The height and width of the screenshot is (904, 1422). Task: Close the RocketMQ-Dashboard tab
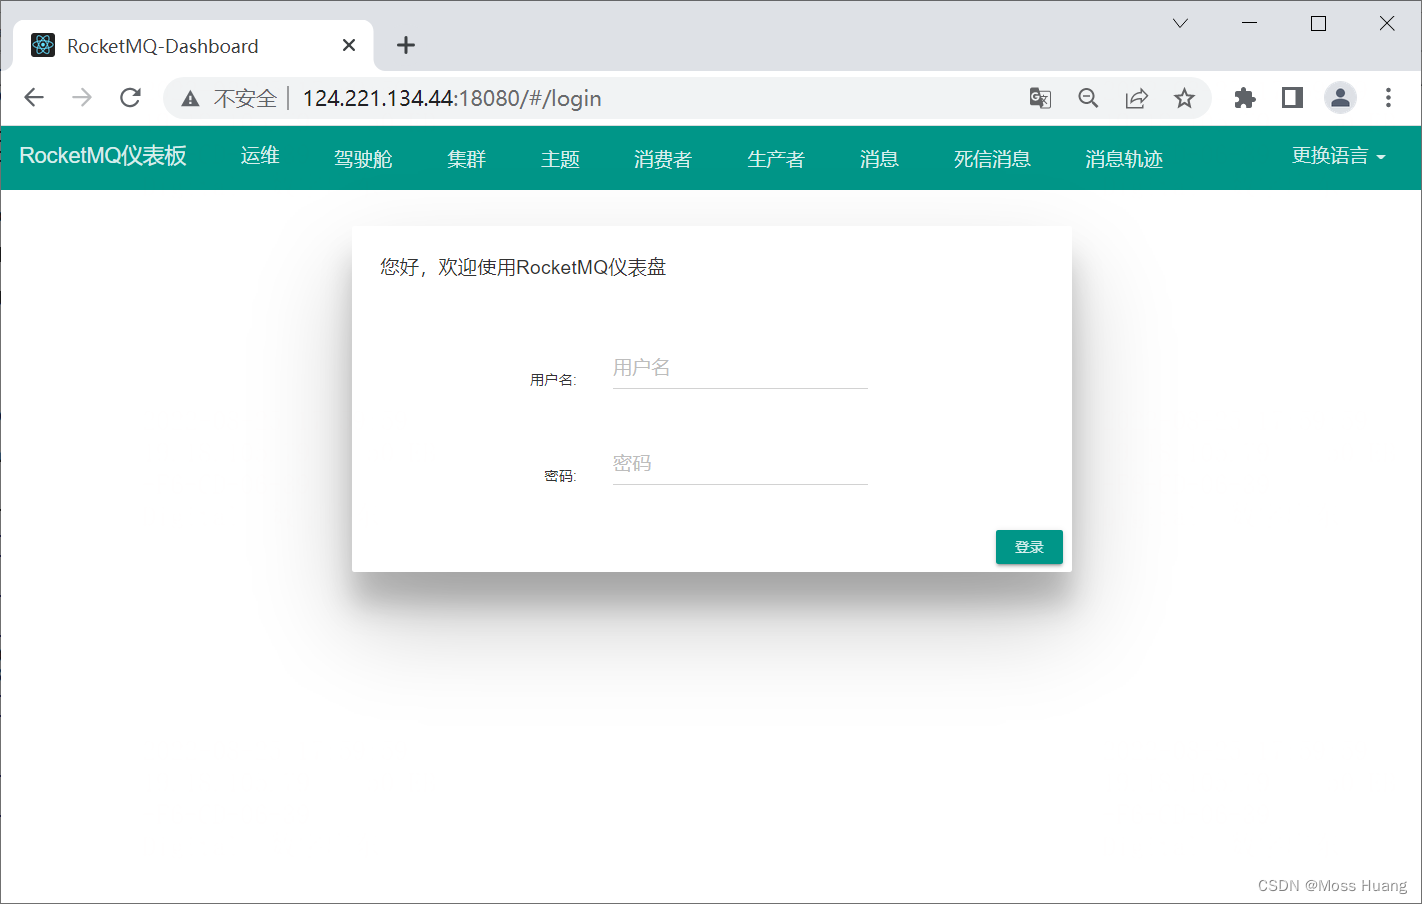pyautogui.click(x=349, y=45)
